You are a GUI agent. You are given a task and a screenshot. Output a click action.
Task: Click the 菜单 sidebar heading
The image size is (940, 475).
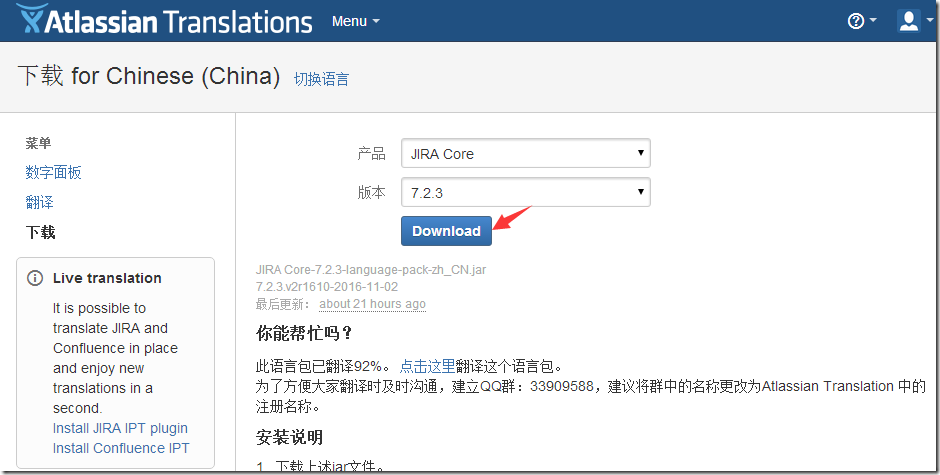[x=38, y=143]
